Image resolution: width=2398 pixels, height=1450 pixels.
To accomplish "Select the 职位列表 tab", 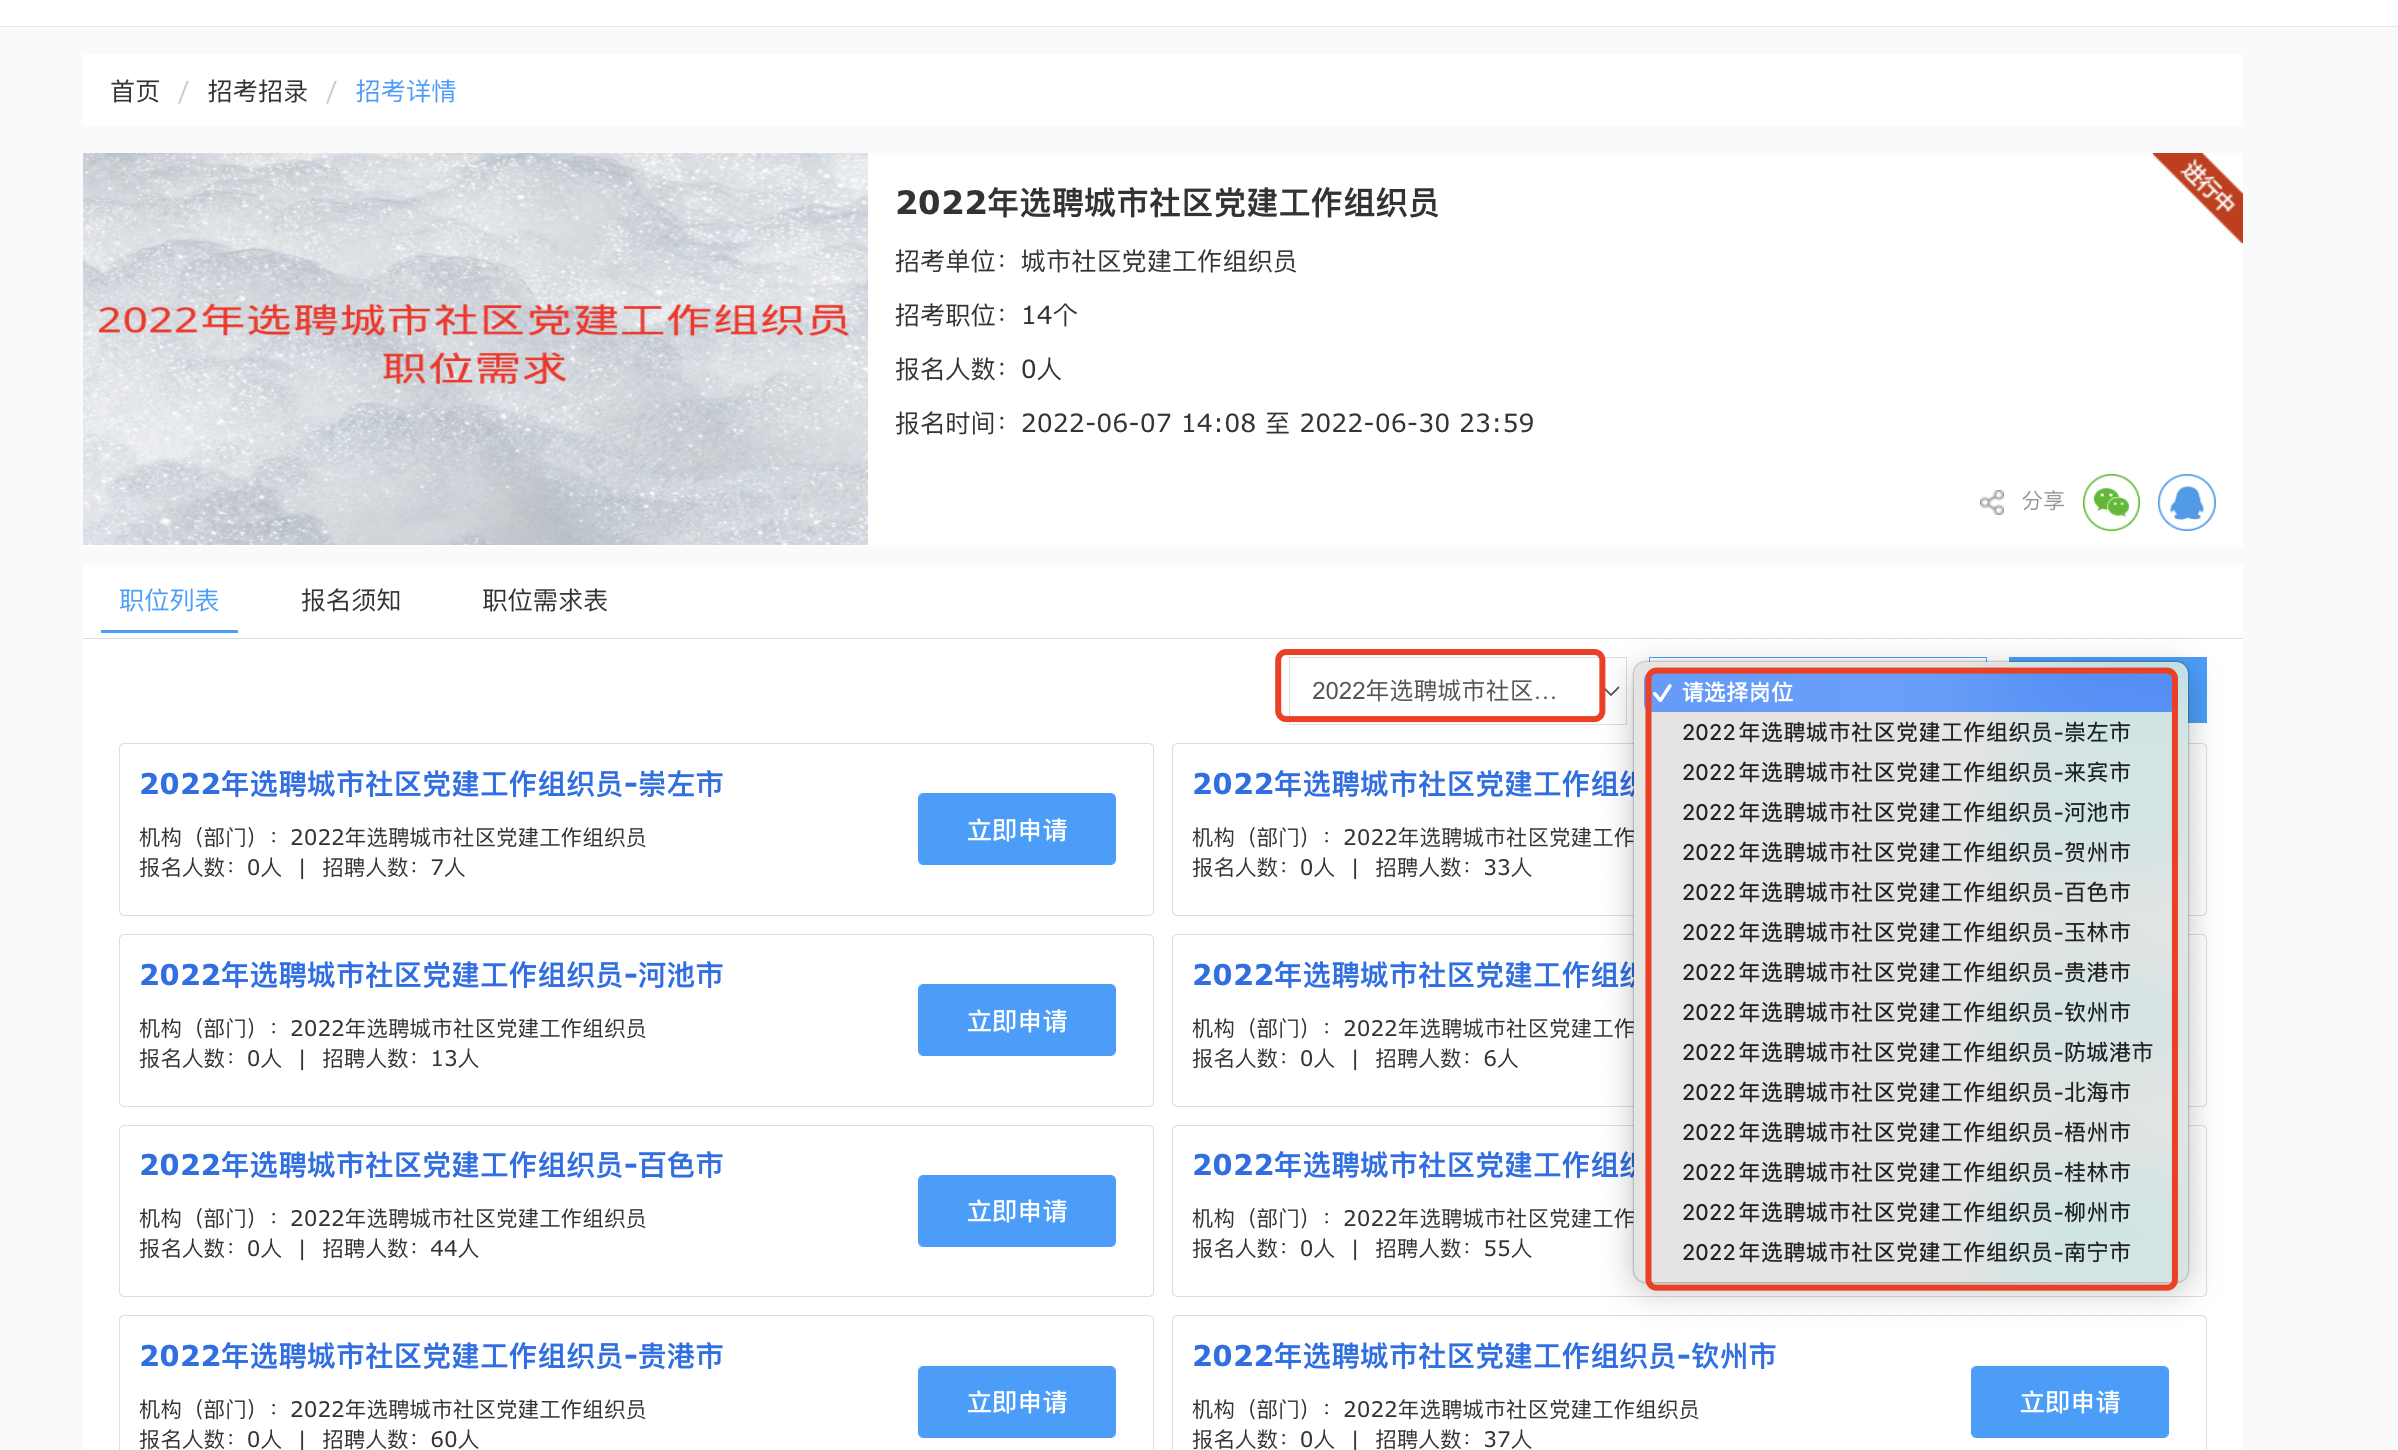I will coord(169,600).
